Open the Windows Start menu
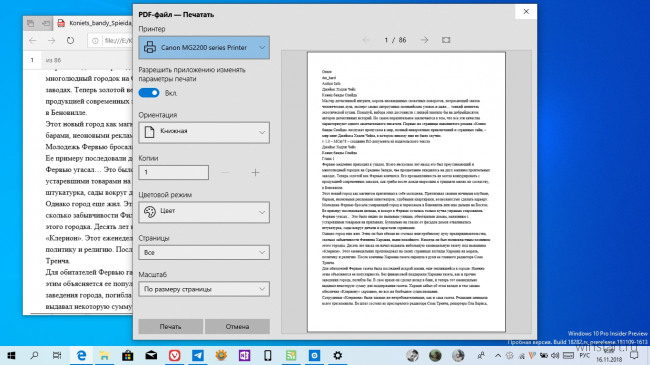Screen dimensions: 650x365 click(11, 355)
